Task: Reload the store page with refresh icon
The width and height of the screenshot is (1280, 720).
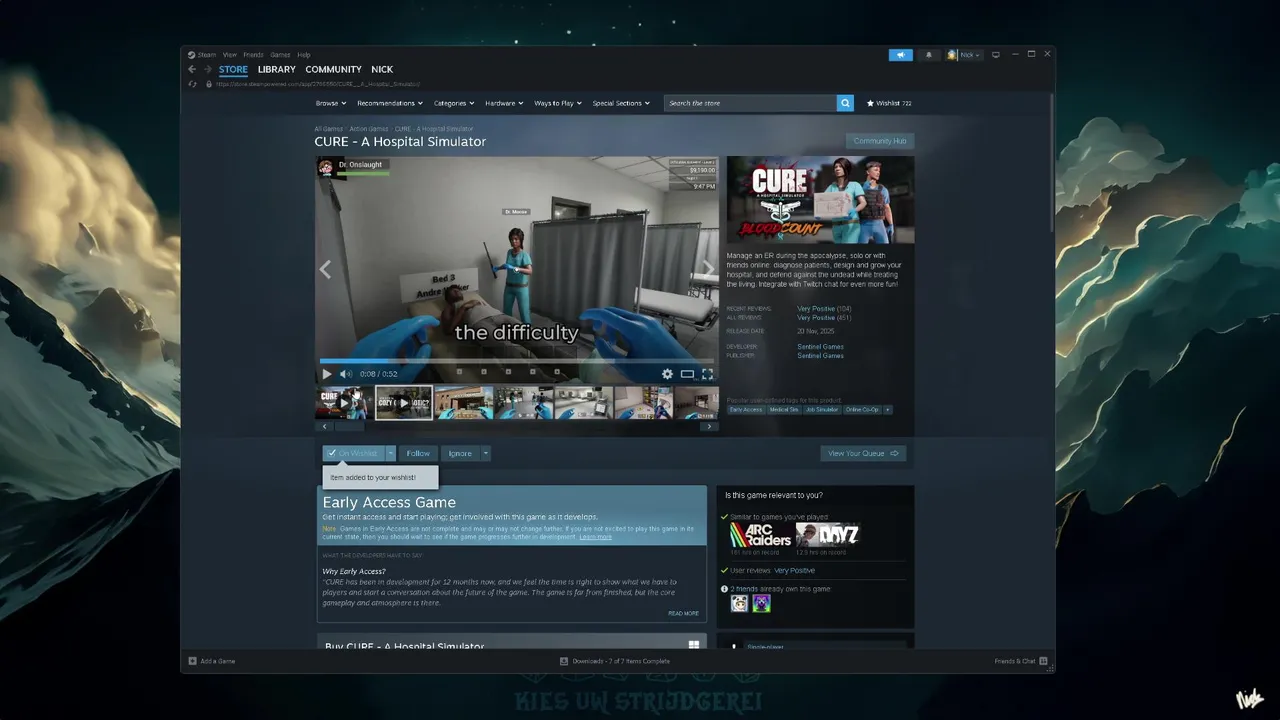Action: coord(193,84)
